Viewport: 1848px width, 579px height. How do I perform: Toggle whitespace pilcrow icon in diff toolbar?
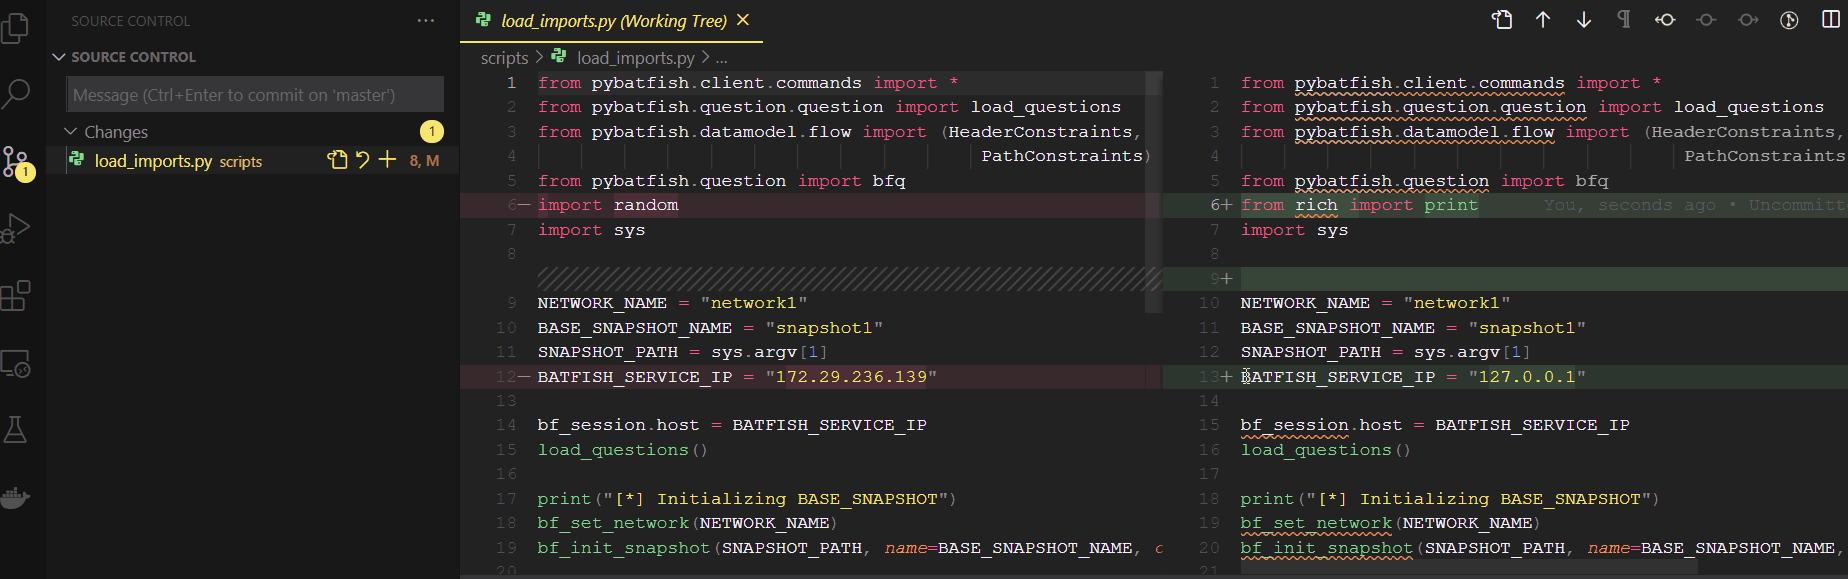1624,20
